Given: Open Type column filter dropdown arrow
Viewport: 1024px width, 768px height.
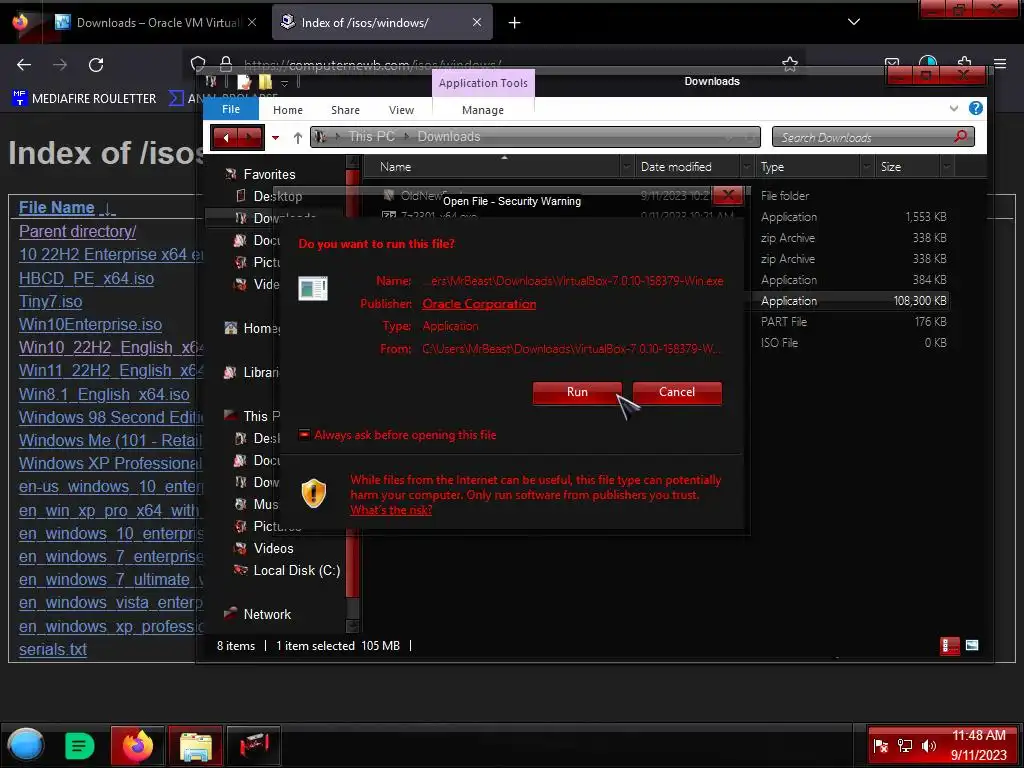Looking at the screenshot, I should (867, 167).
